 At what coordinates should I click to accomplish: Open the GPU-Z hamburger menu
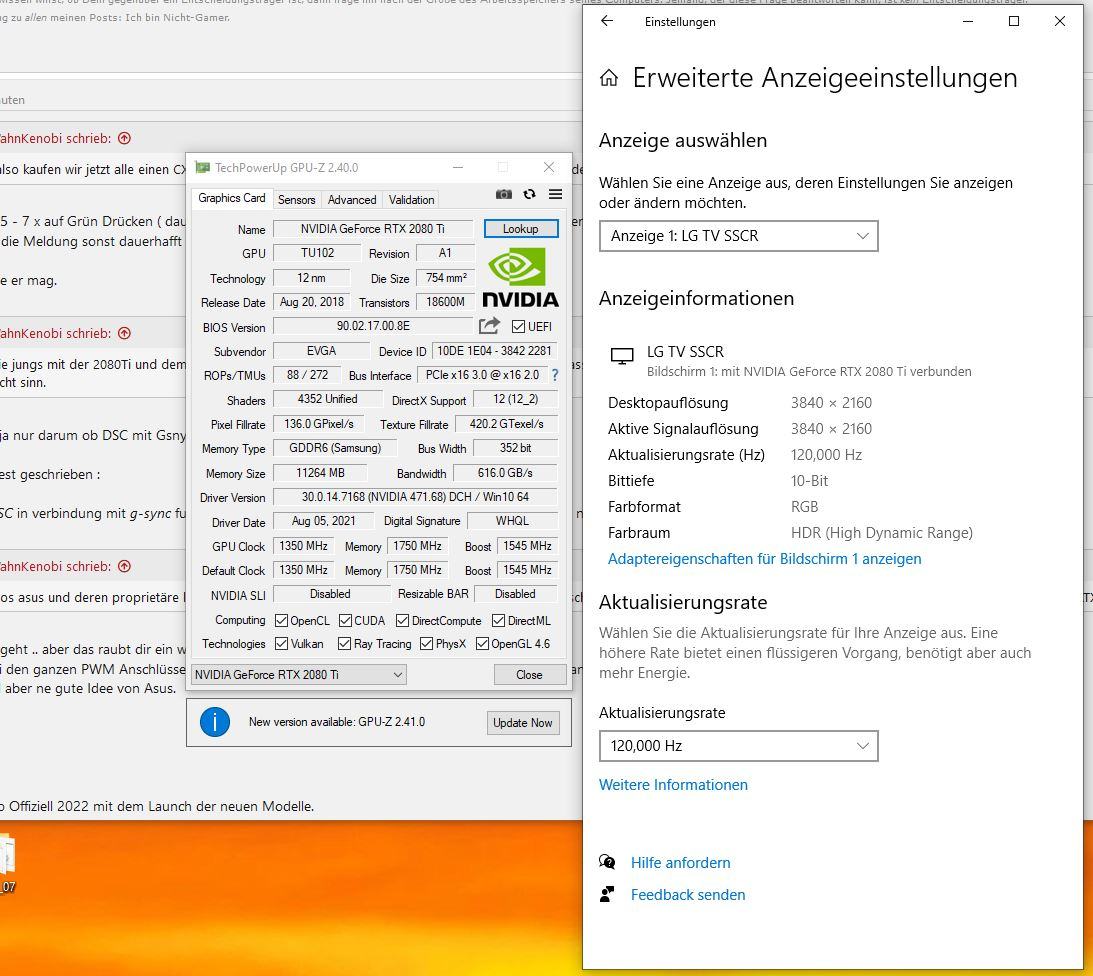(555, 195)
